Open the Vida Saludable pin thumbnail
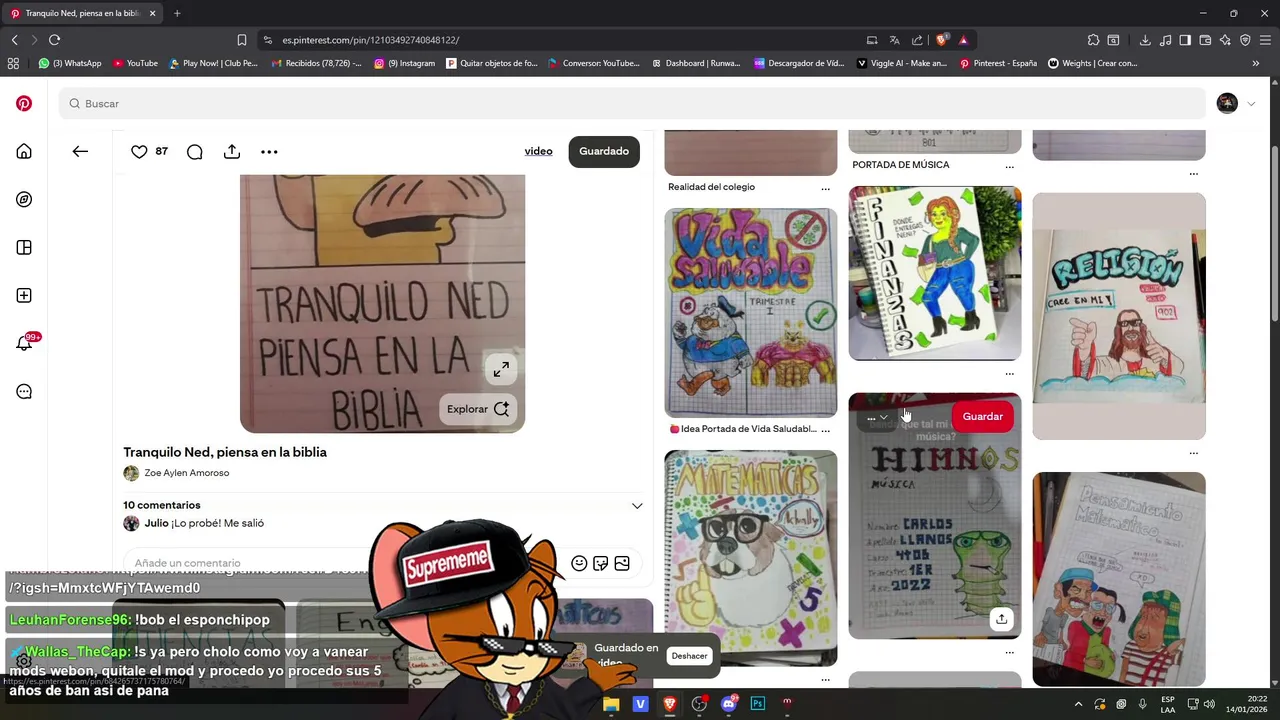The width and height of the screenshot is (1280, 720). click(x=751, y=313)
